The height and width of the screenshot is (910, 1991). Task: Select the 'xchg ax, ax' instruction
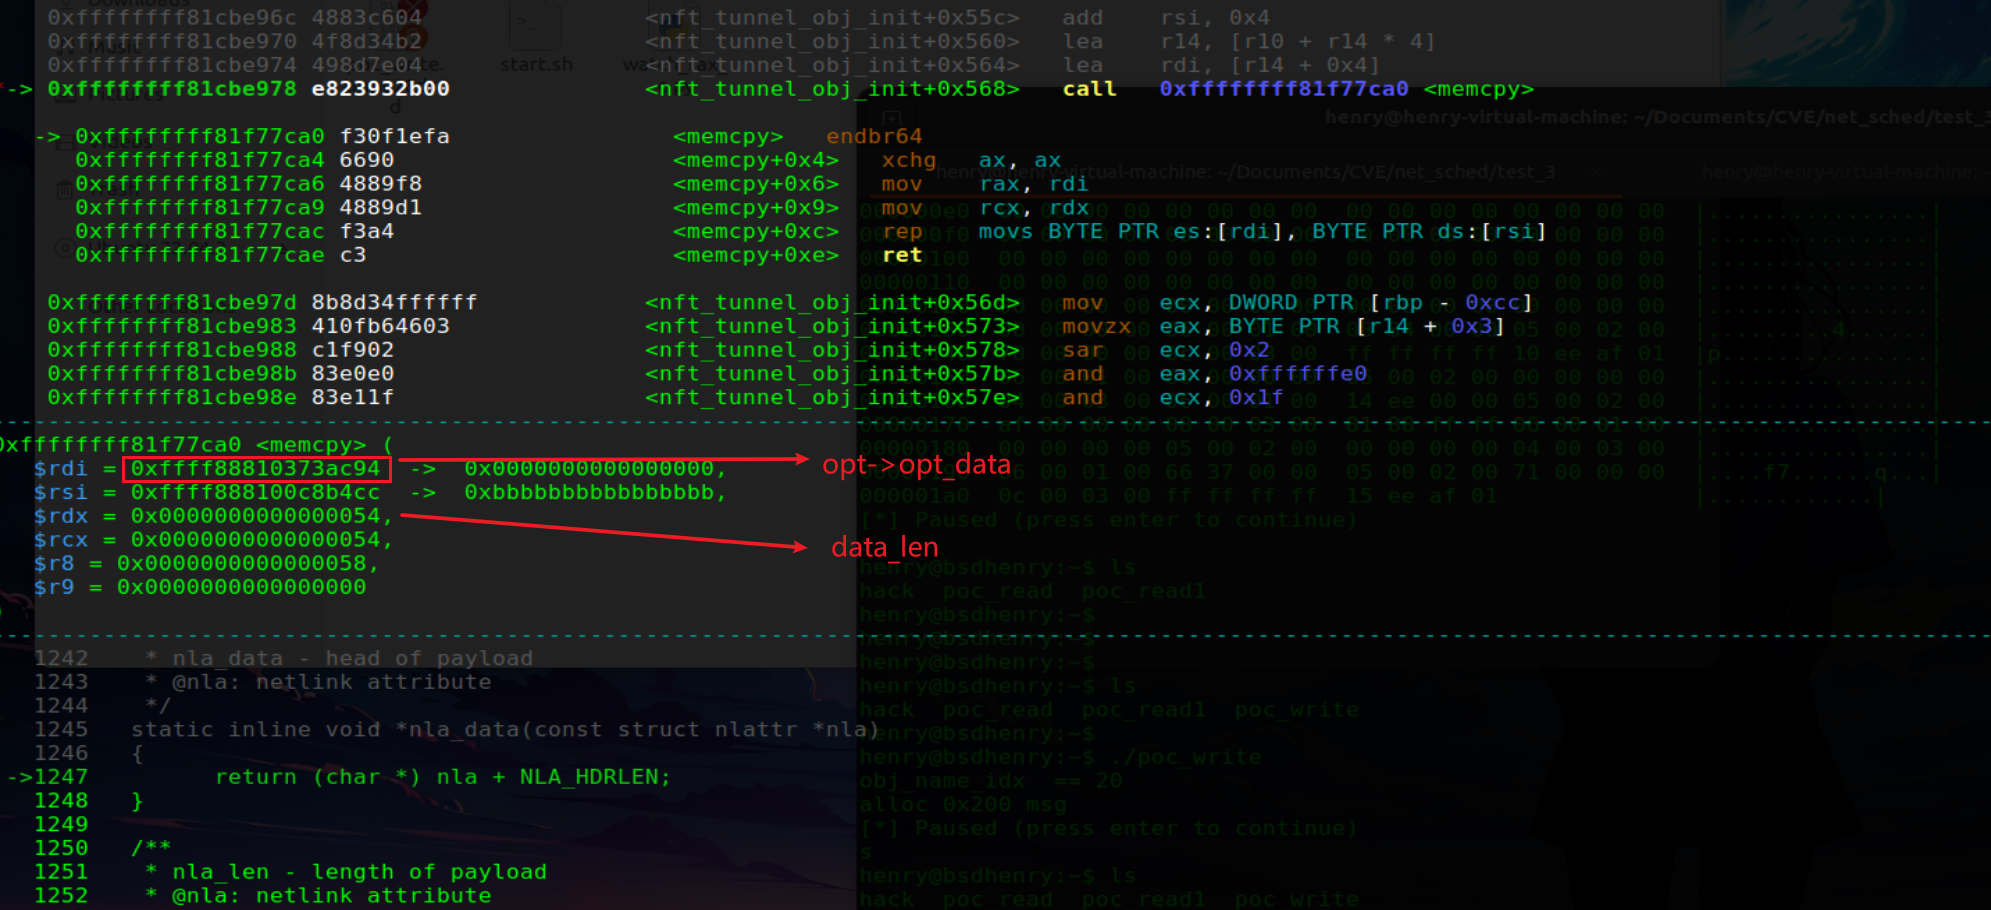pyautogui.click(x=970, y=160)
